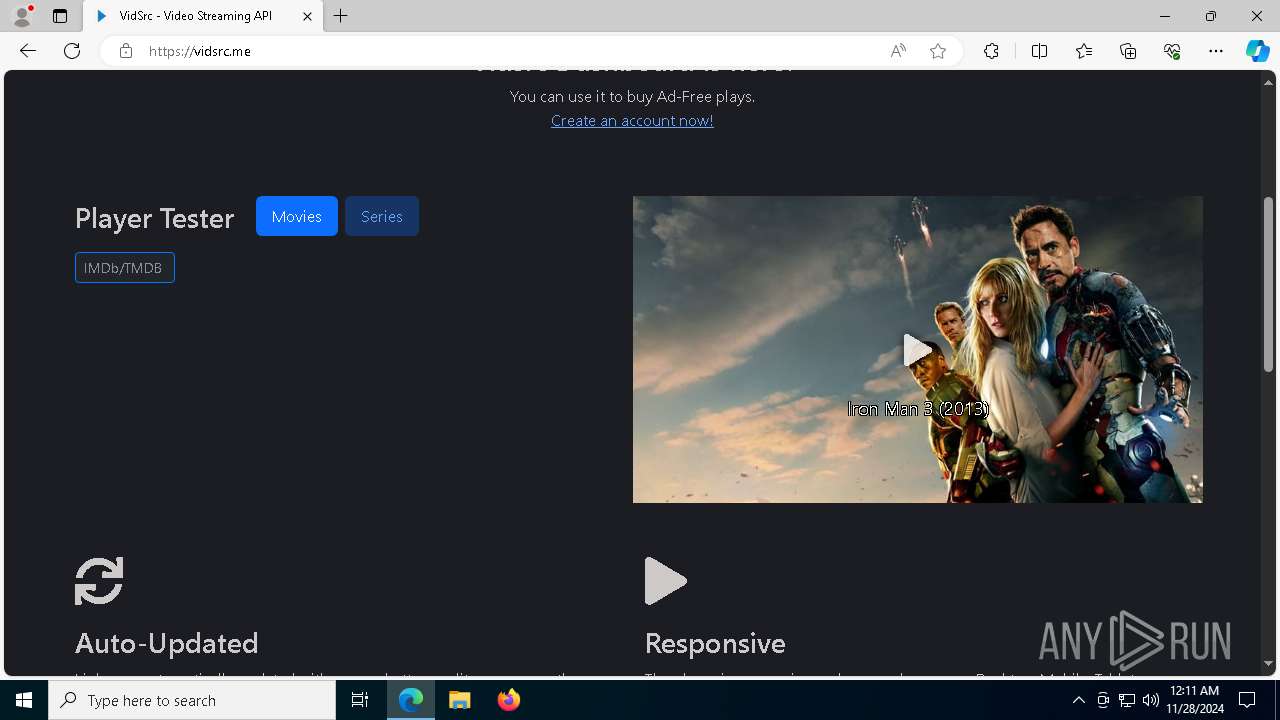Open File Explorer from the taskbar
The width and height of the screenshot is (1280, 720).
460,700
